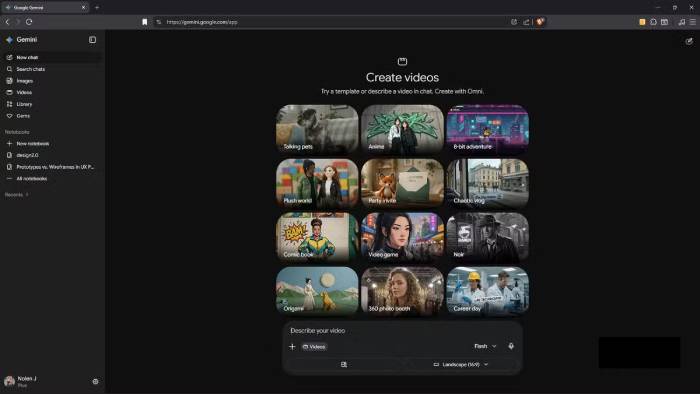Choose the Anime video template
Viewport: 700px width, 394px height.
point(402,129)
